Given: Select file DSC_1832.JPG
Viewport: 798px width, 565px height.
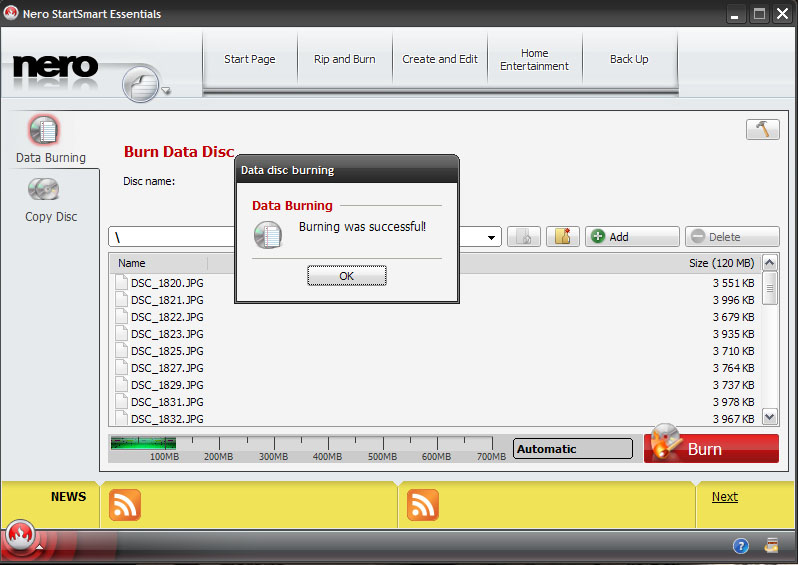Looking at the screenshot, I should point(167,419).
